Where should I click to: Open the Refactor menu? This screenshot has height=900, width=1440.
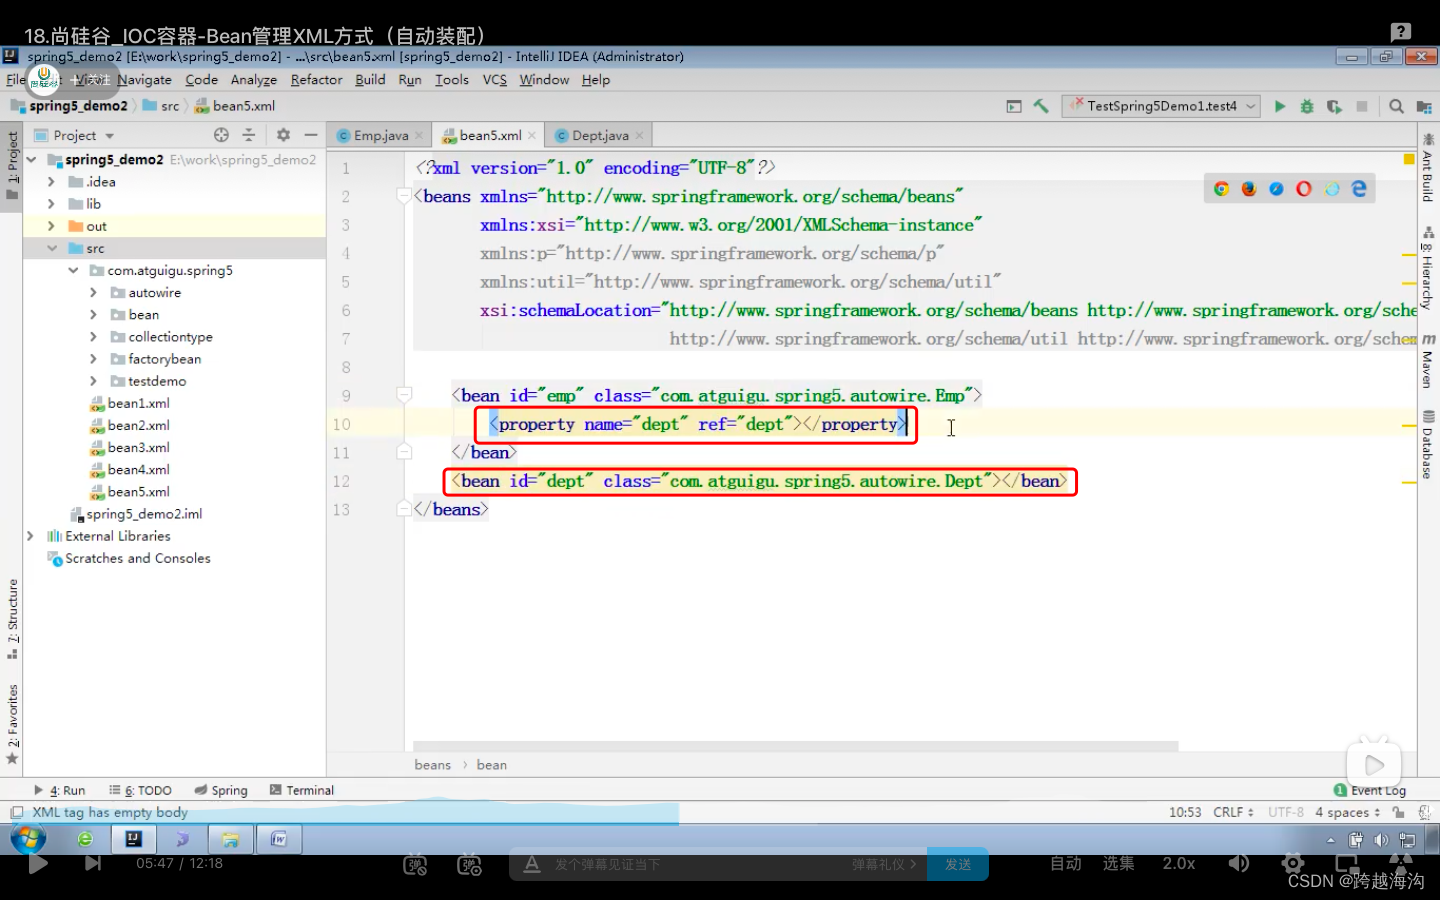316,80
